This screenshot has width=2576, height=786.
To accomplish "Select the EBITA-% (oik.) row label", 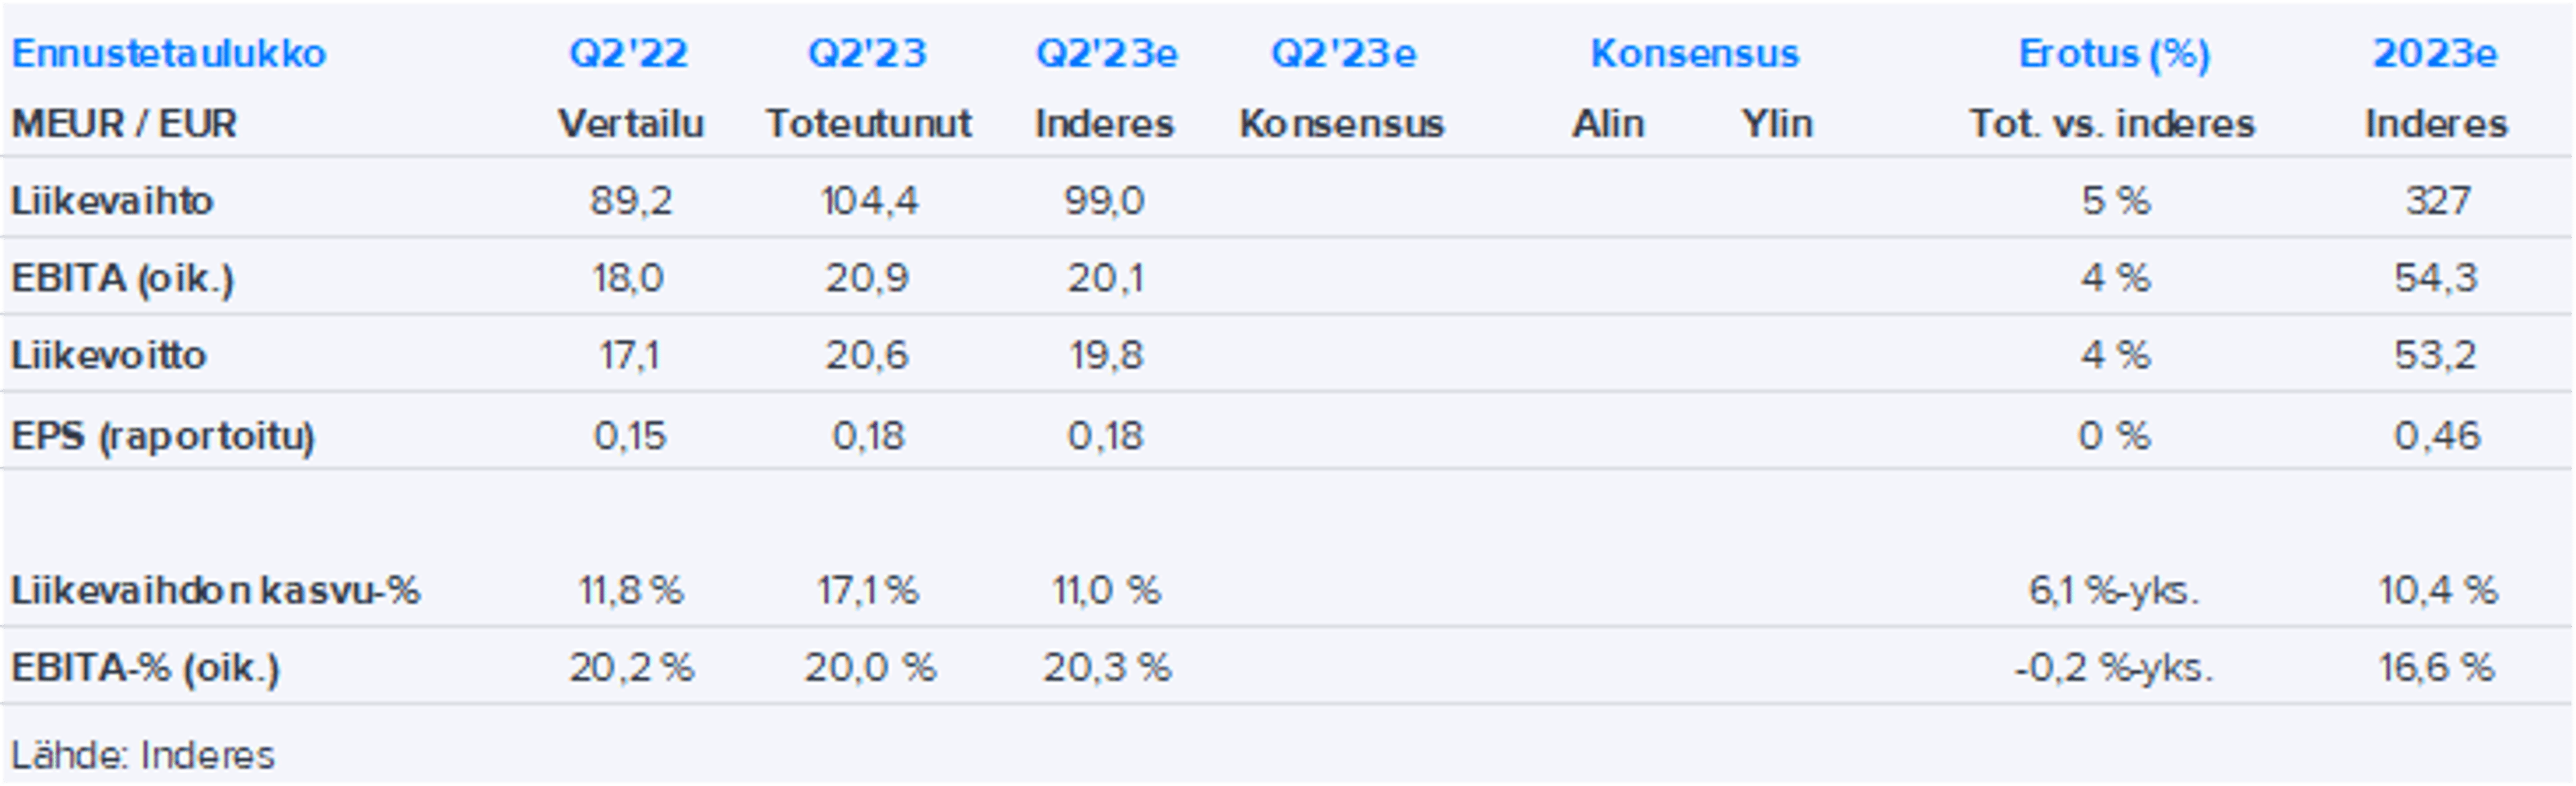I will pos(145,667).
